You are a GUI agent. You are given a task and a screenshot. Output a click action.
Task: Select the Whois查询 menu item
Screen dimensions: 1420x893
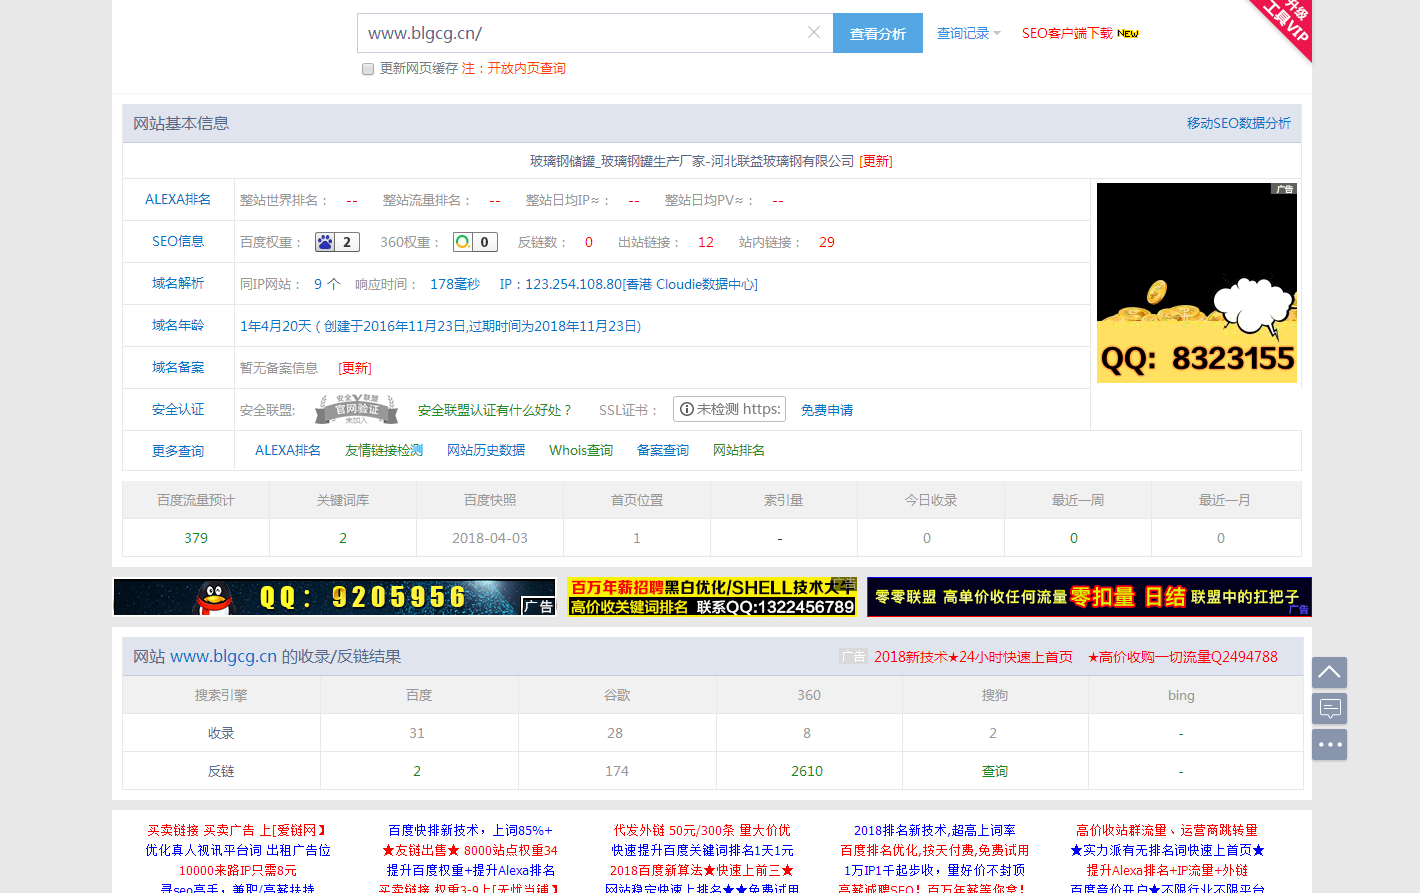click(580, 450)
